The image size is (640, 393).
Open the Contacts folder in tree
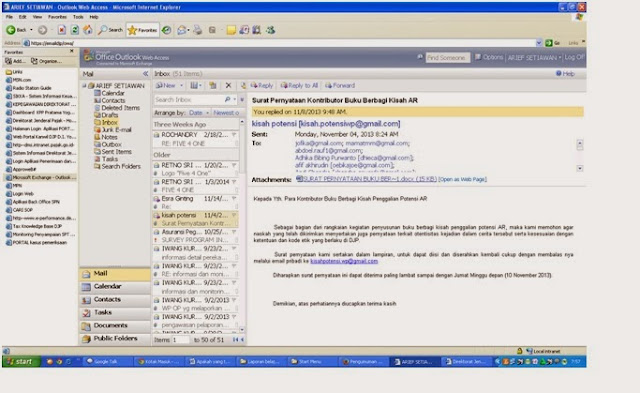coord(110,100)
